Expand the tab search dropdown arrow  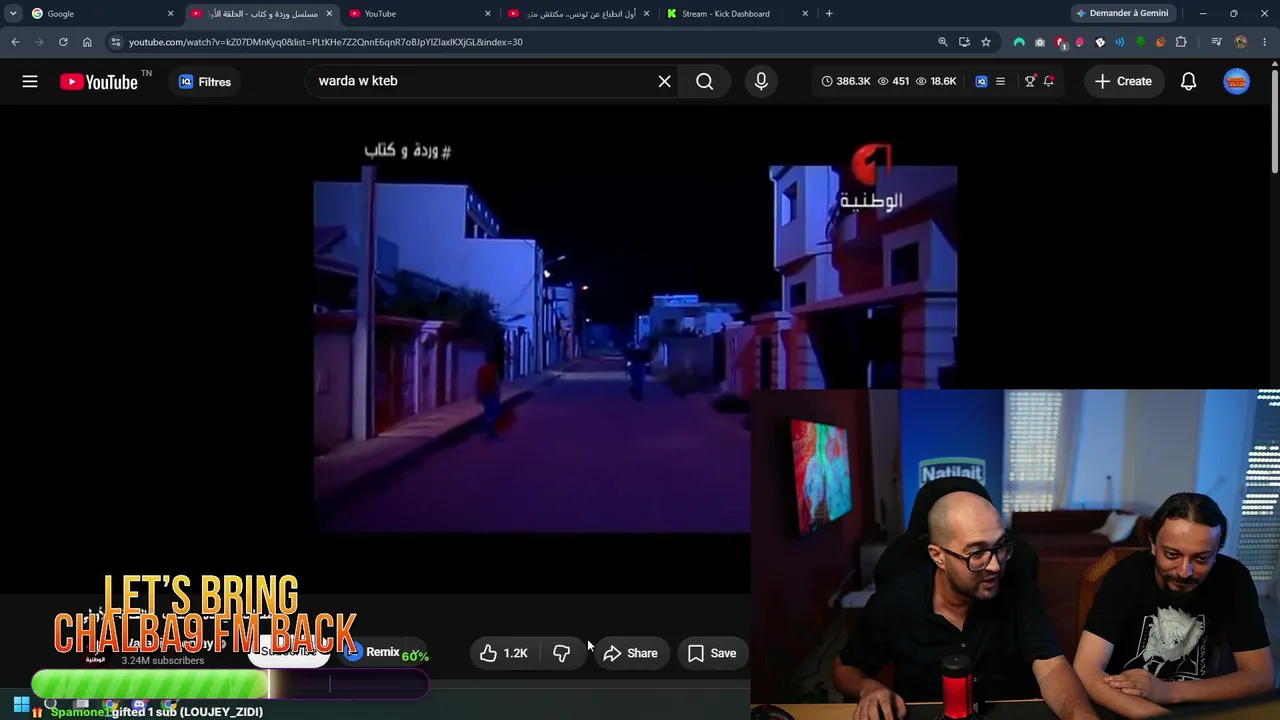13,14
